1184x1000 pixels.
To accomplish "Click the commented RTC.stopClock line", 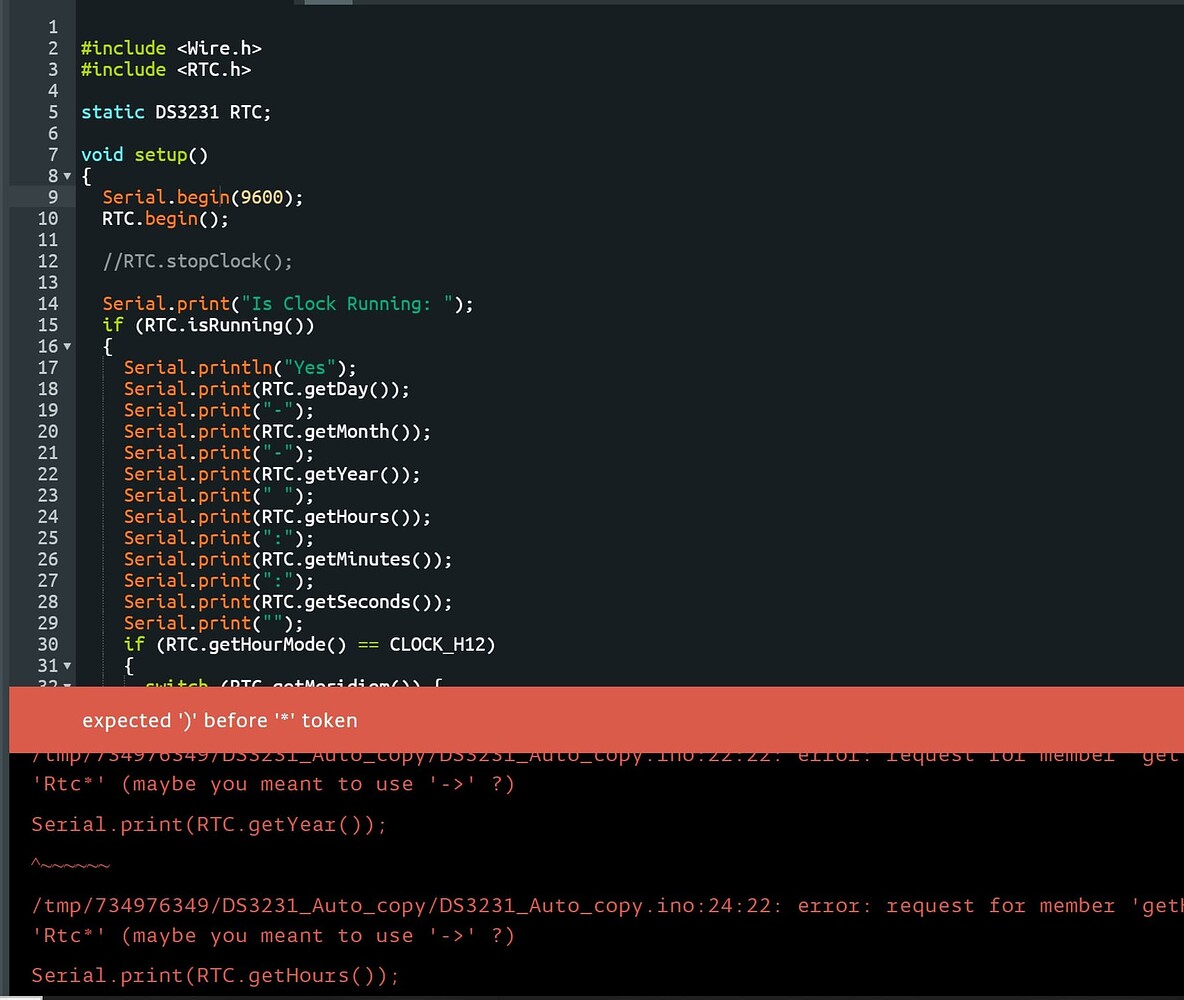I will click(x=197, y=261).
